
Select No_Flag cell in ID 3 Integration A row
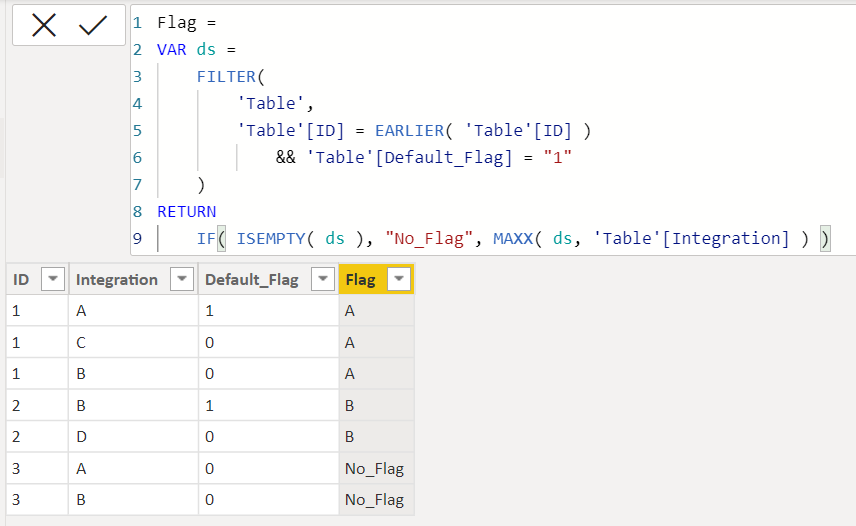click(377, 468)
